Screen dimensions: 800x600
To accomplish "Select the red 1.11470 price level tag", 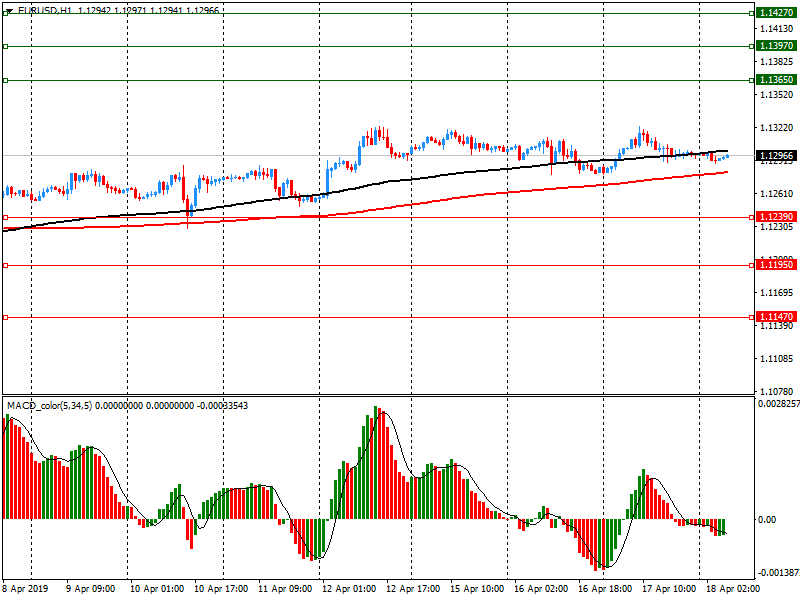I will 777,317.
